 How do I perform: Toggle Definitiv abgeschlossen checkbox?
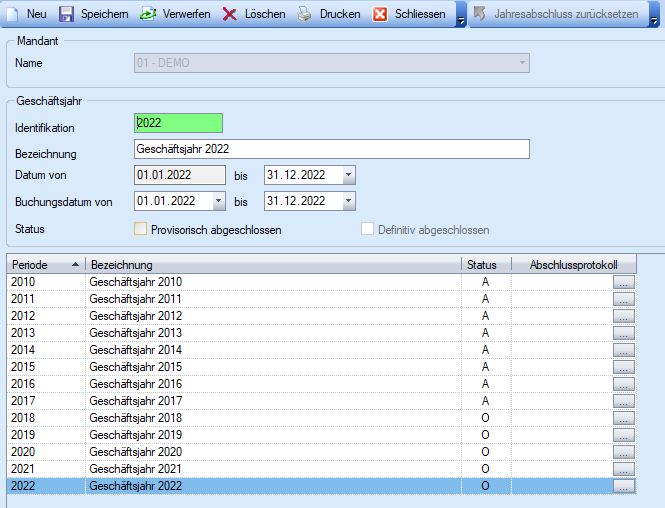368,229
